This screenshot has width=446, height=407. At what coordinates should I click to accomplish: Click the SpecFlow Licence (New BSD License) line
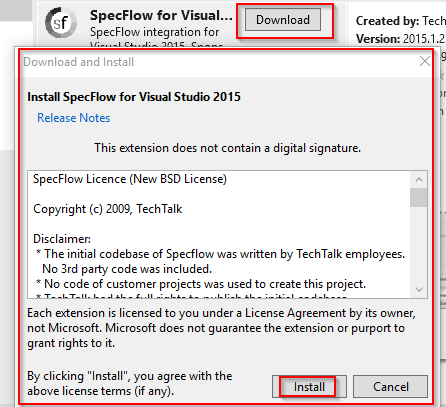click(130, 179)
